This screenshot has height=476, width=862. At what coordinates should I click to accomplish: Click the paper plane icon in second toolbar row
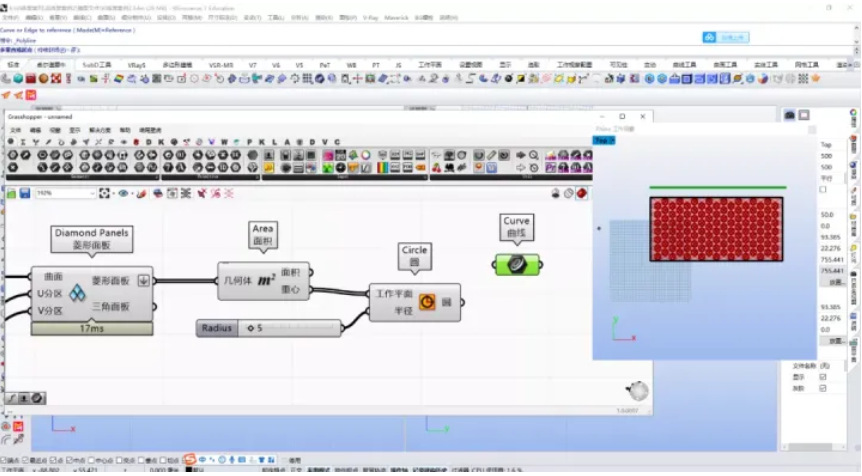pos(5,95)
